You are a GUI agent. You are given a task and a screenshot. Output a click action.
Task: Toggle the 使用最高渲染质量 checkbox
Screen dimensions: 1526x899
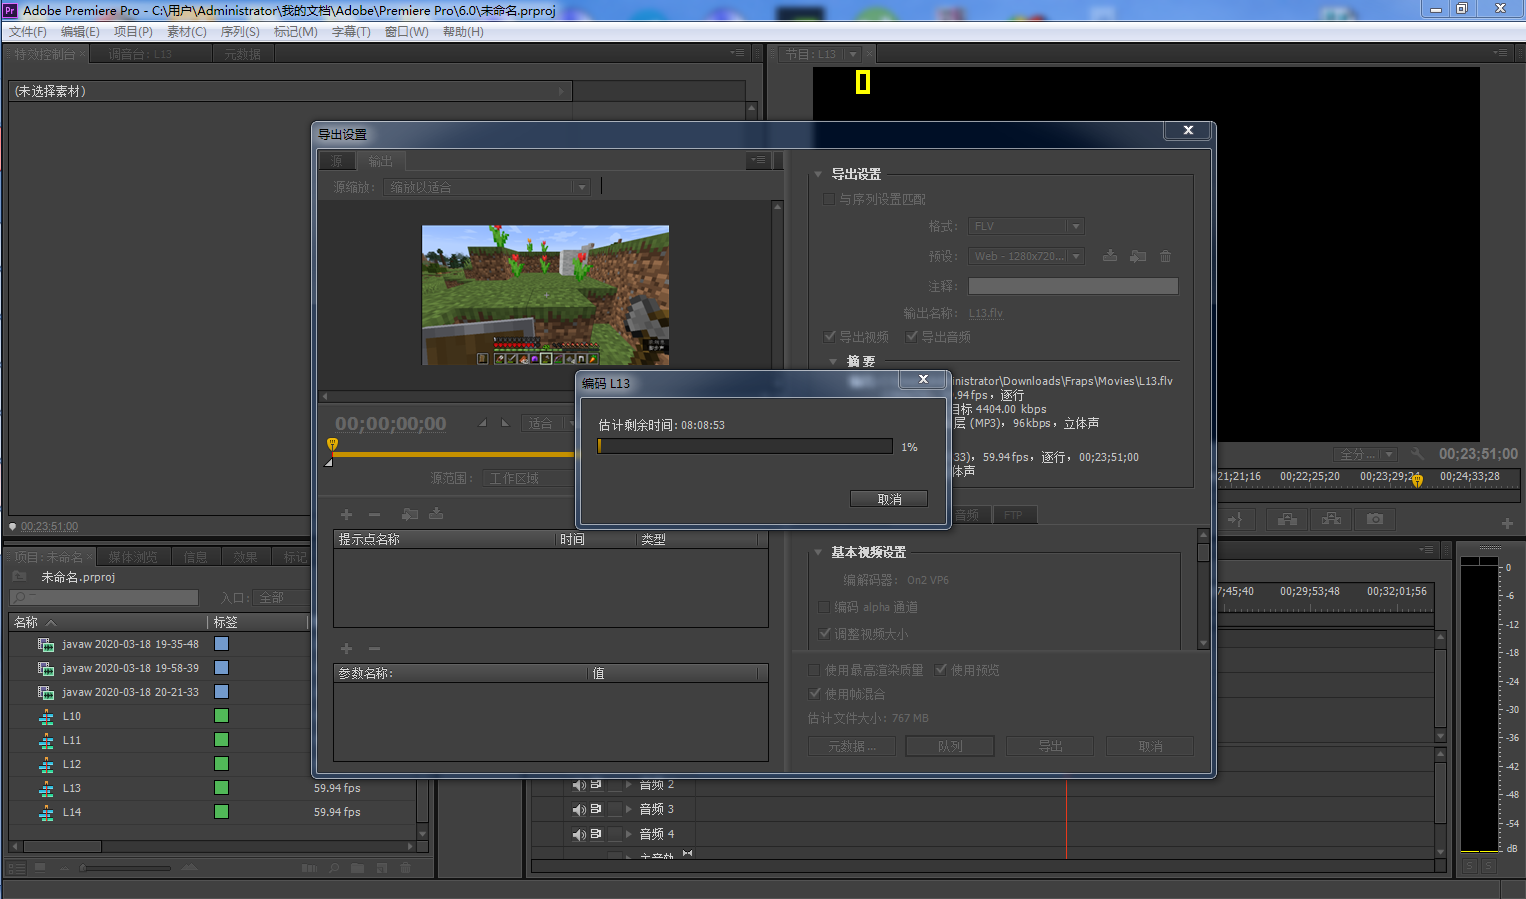tap(814, 670)
